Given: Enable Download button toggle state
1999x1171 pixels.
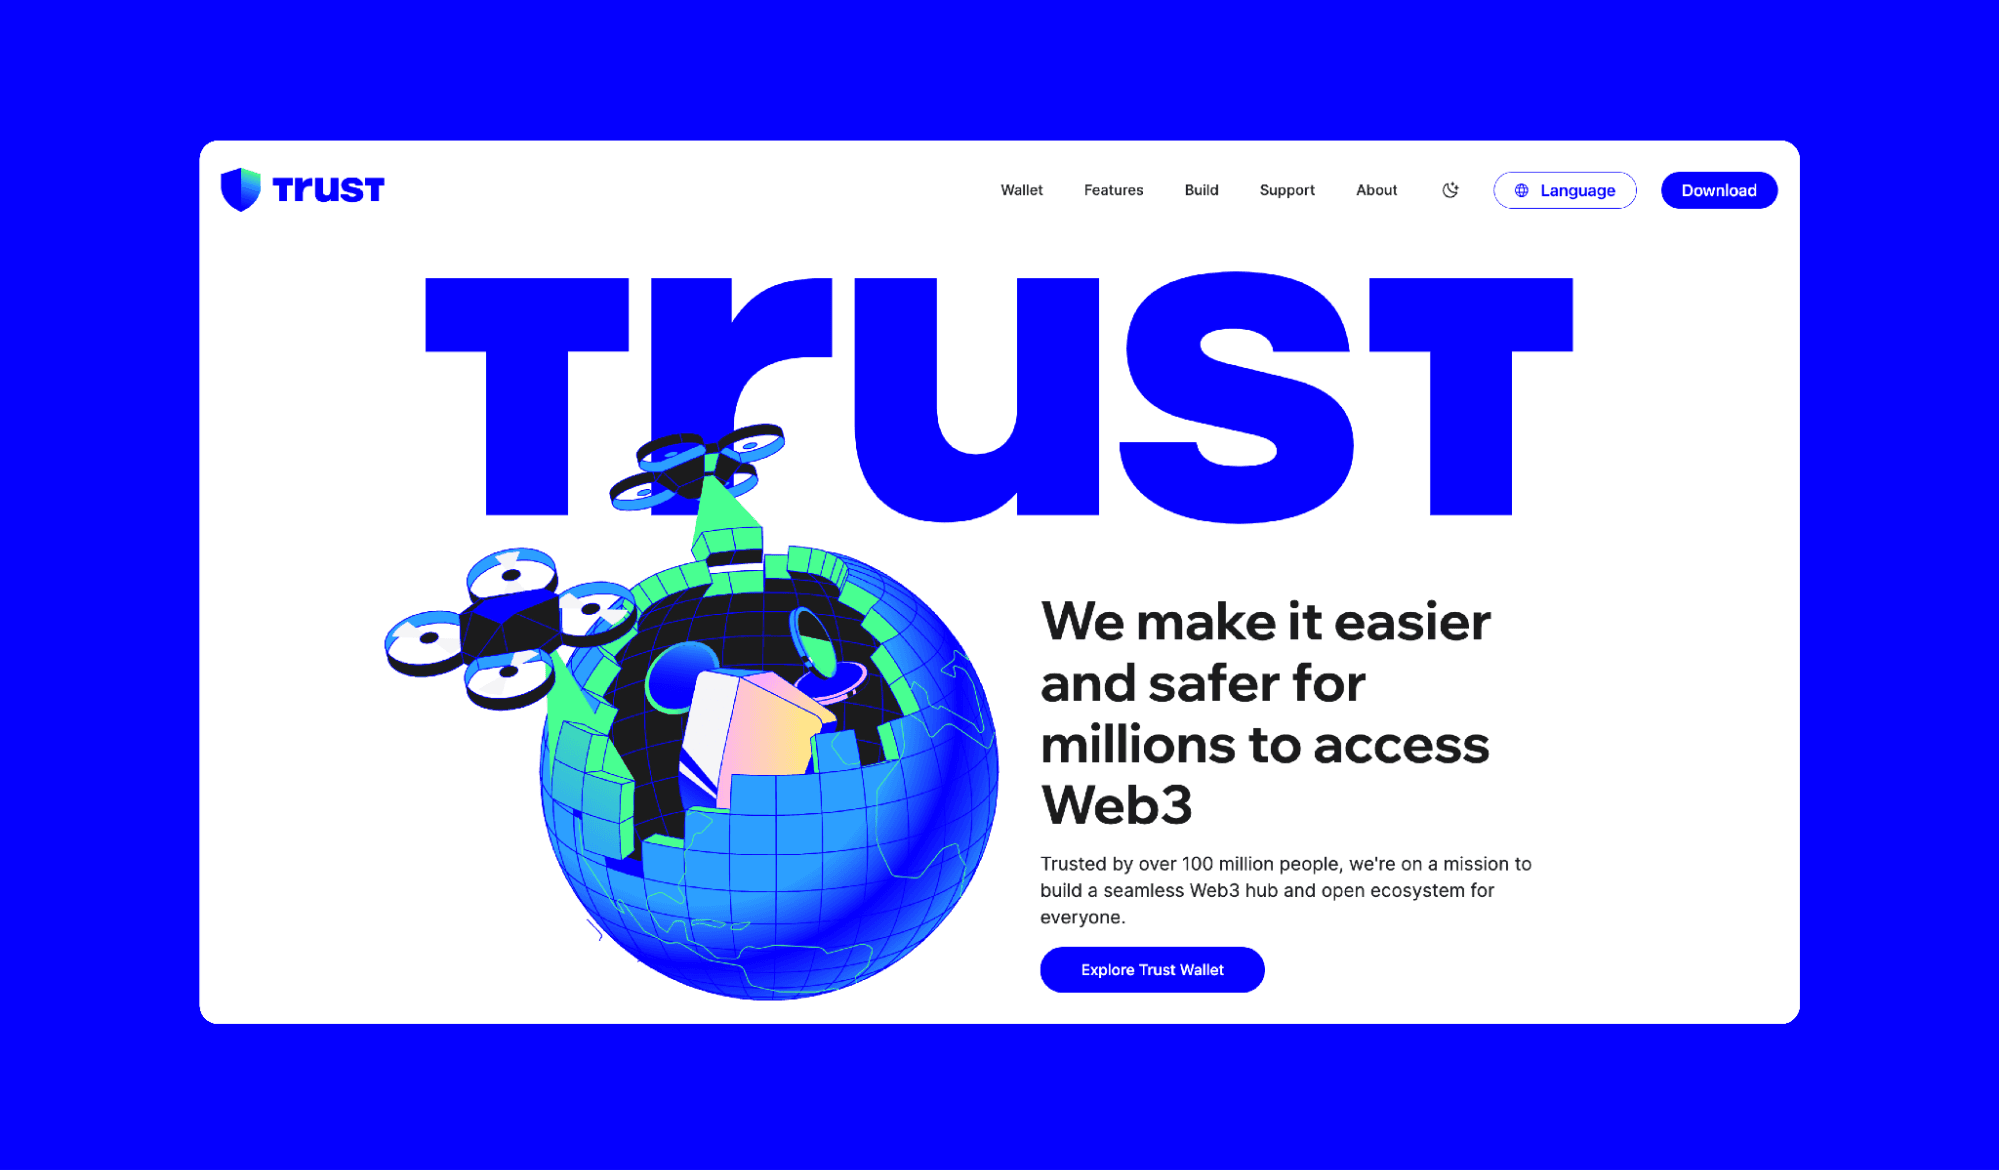Looking at the screenshot, I should pyautogui.click(x=1719, y=190).
